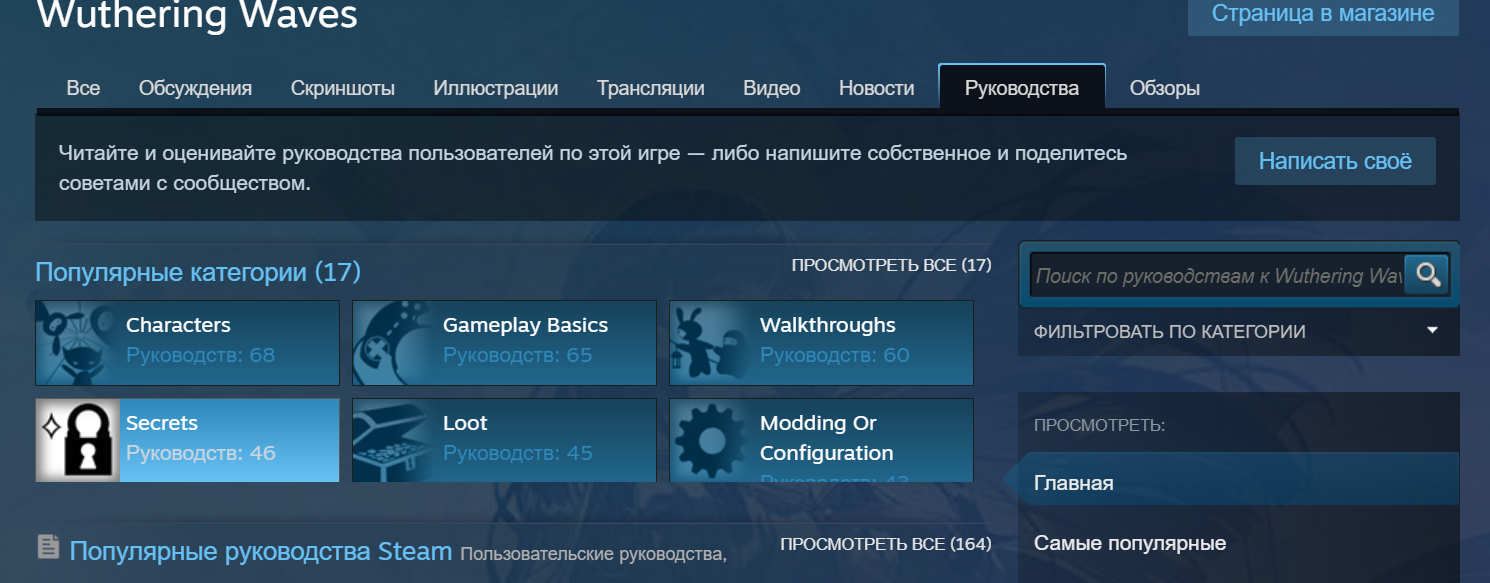Click the magnifying glass search icon
1490x583 pixels.
click(x=1426, y=275)
